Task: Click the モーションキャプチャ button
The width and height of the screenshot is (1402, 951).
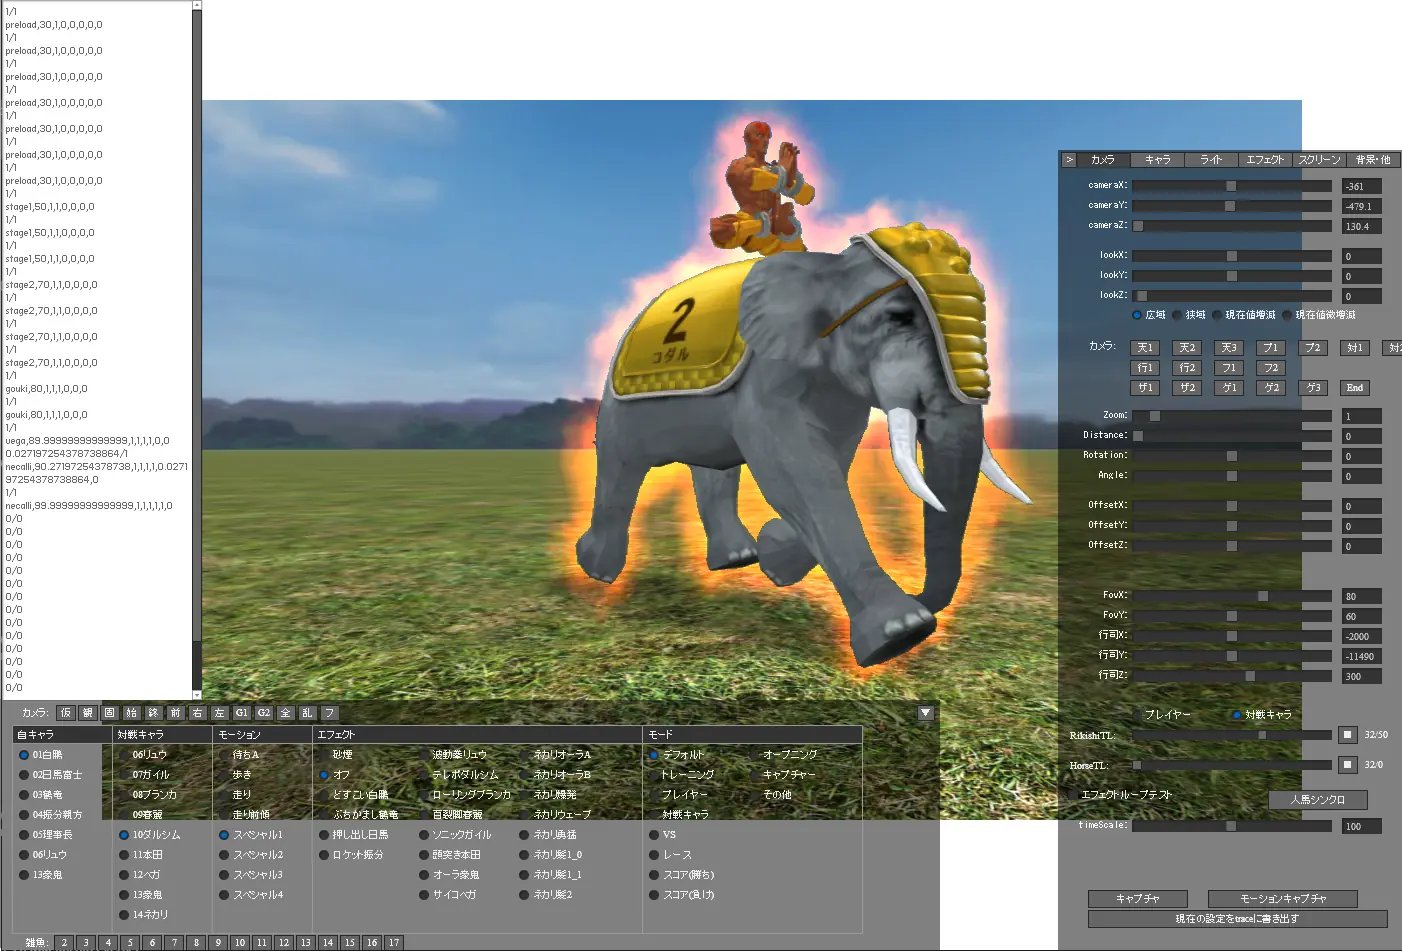Action: (x=1283, y=899)
